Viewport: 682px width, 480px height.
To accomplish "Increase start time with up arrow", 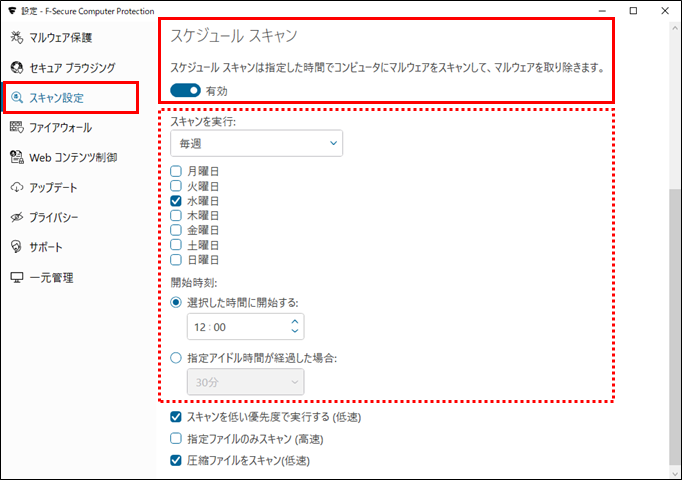I will coord(294,322).
